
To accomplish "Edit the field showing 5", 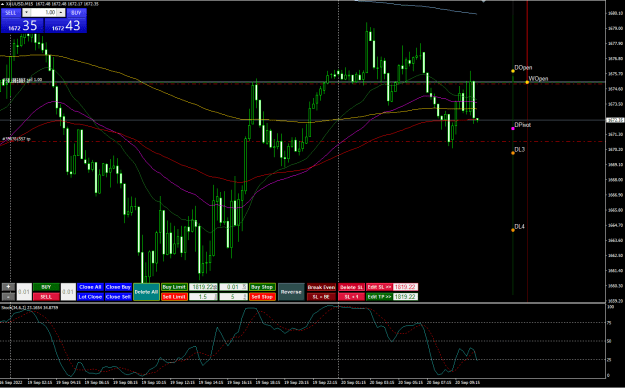I will coord(234,297).
